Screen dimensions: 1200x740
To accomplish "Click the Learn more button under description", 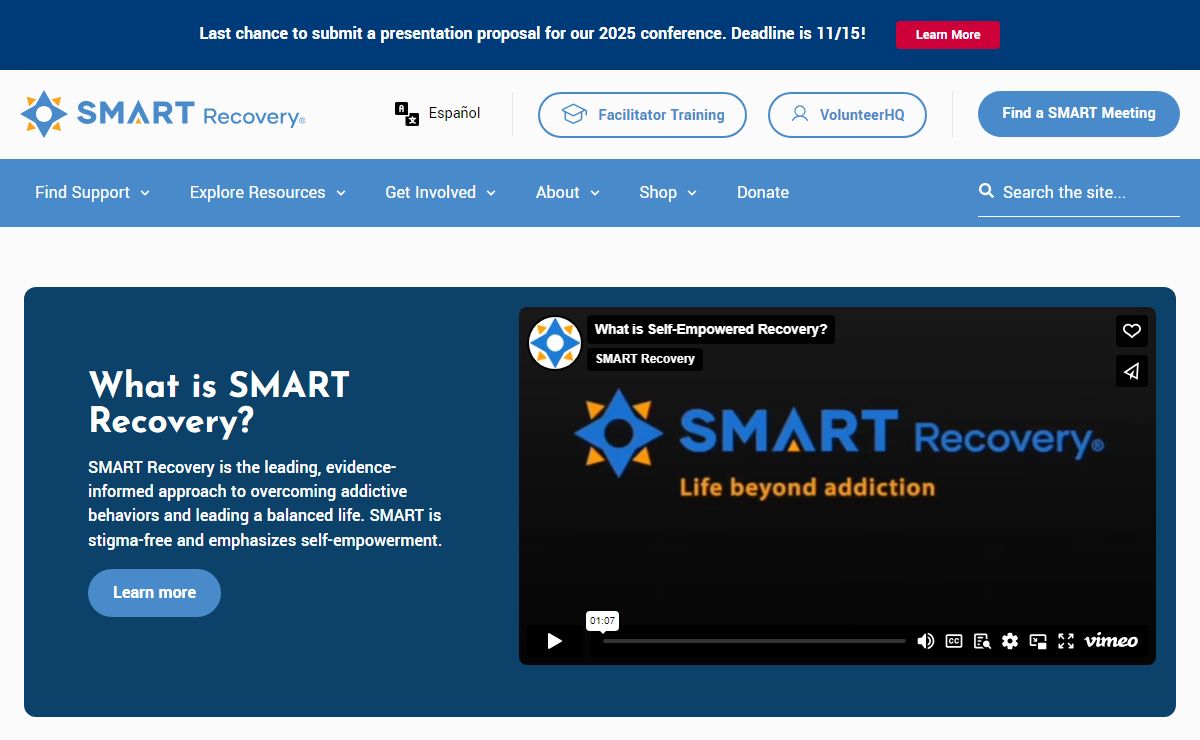I will [154, 593].
